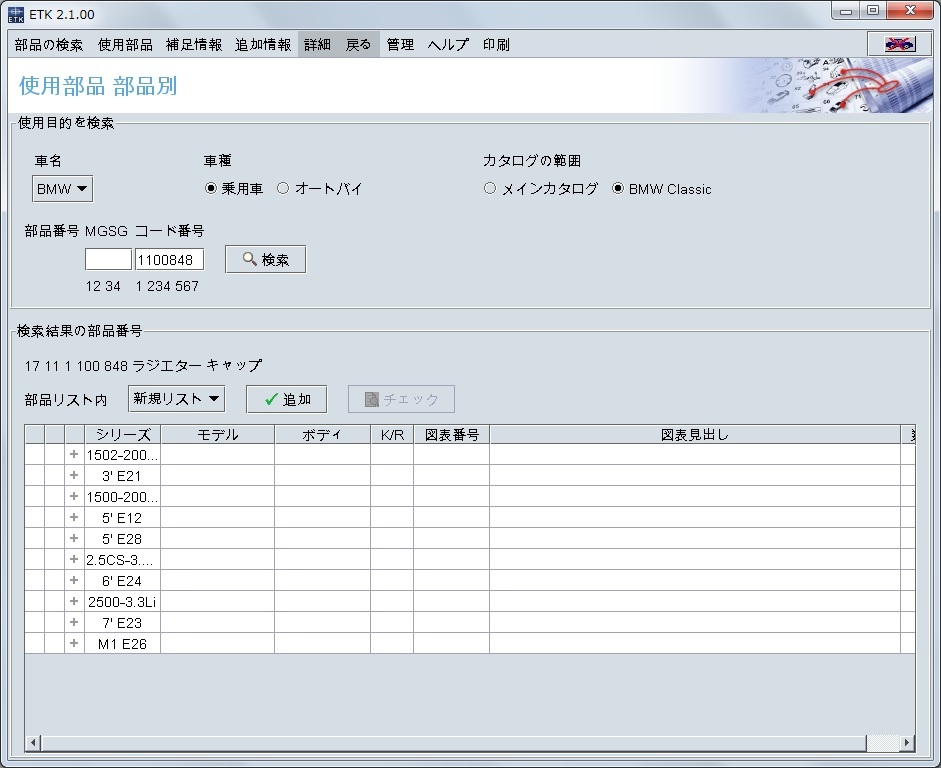
Task: Click the 追加 button with checkmark
Action: tap(287, 399)
